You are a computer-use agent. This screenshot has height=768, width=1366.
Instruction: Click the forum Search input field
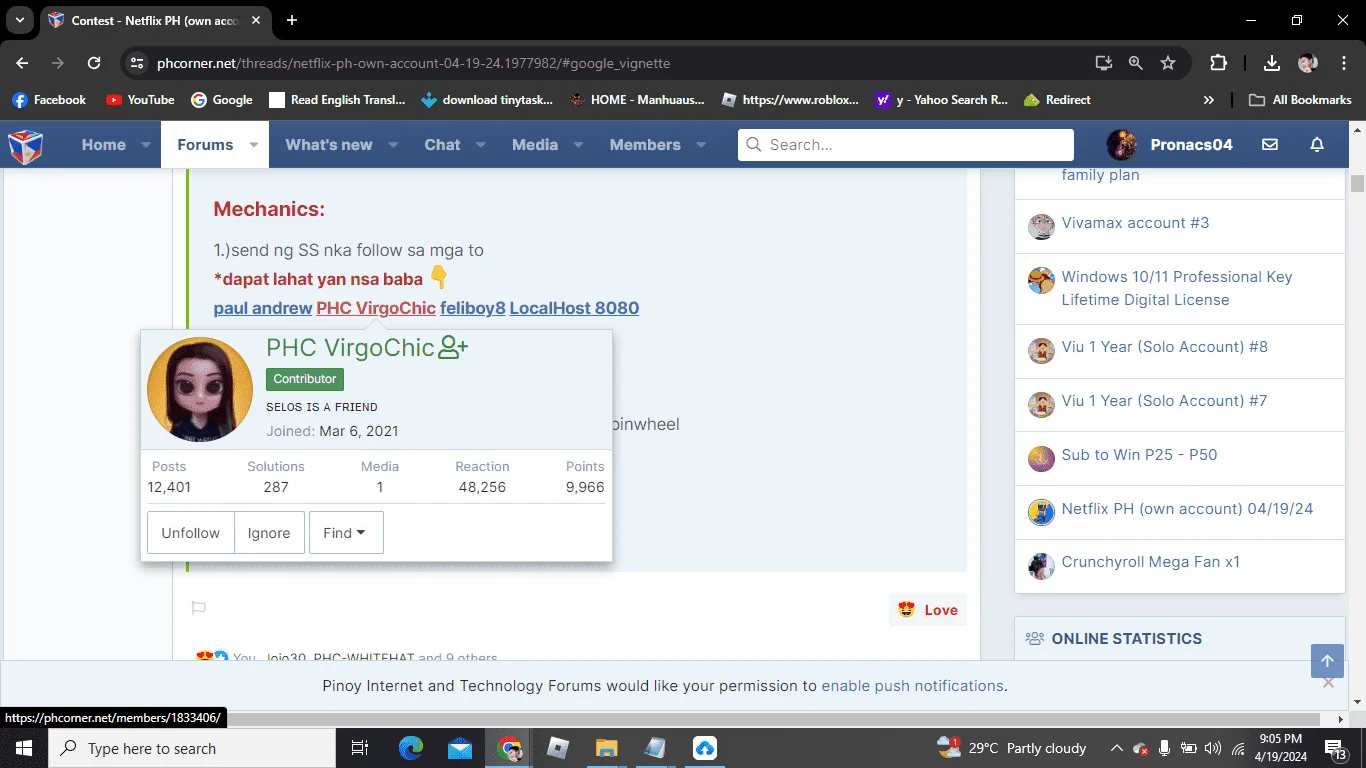tap(906, 145)
